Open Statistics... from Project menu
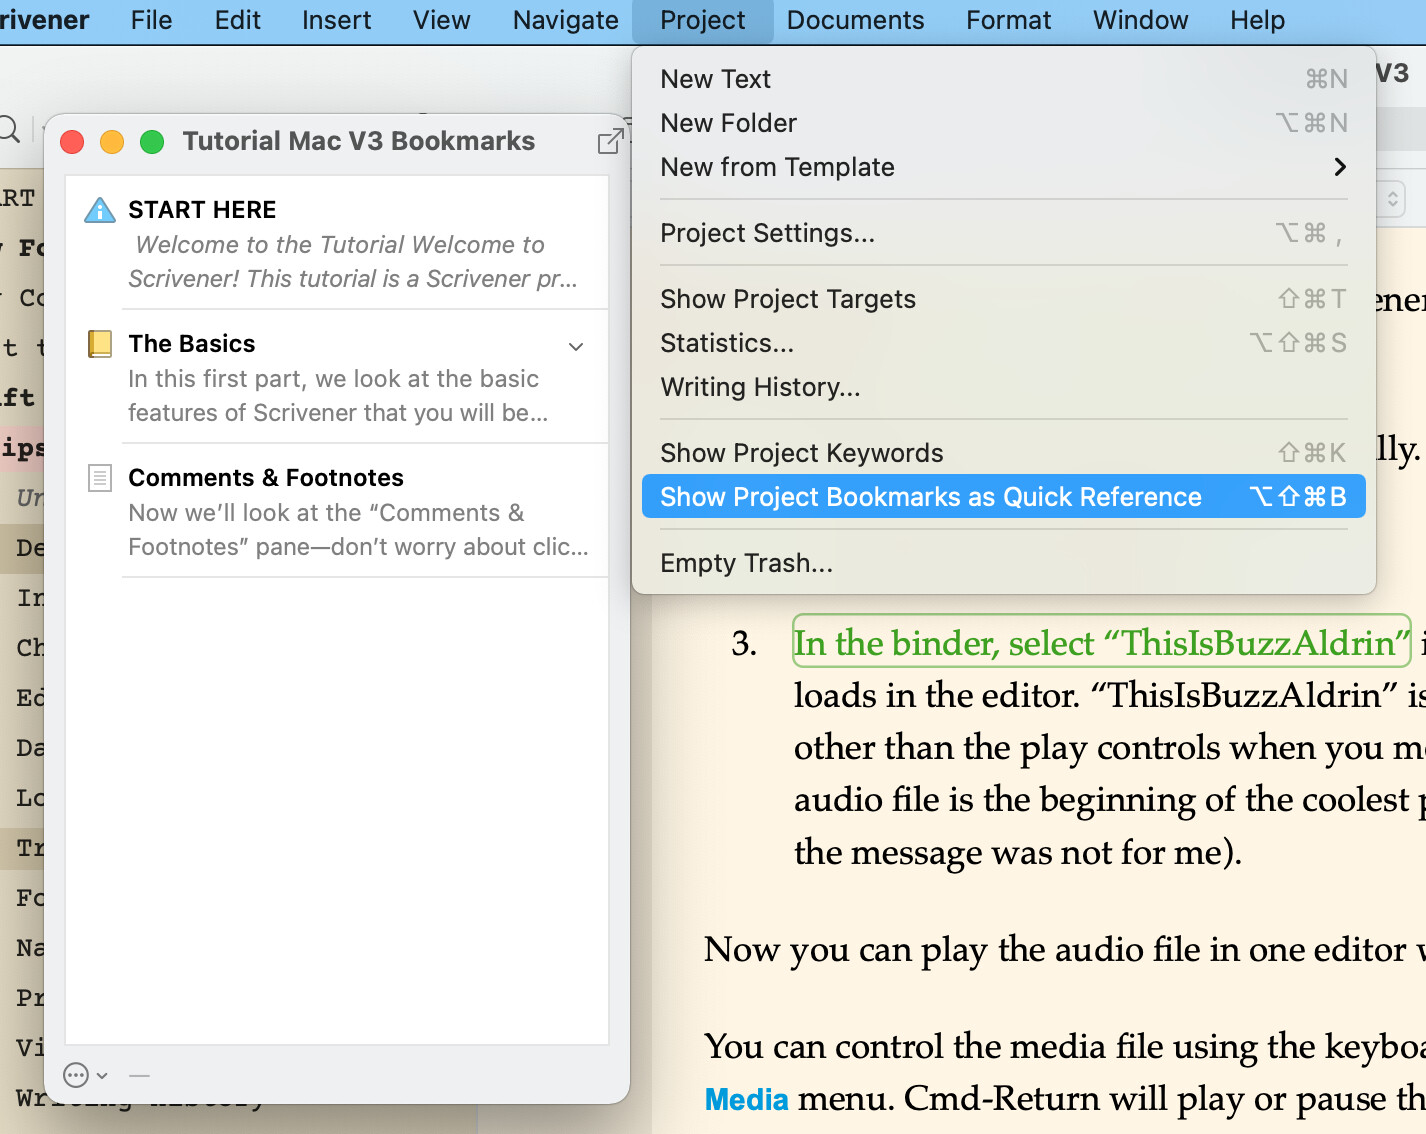The image size is (1426, 1134). click(1004, 343)
